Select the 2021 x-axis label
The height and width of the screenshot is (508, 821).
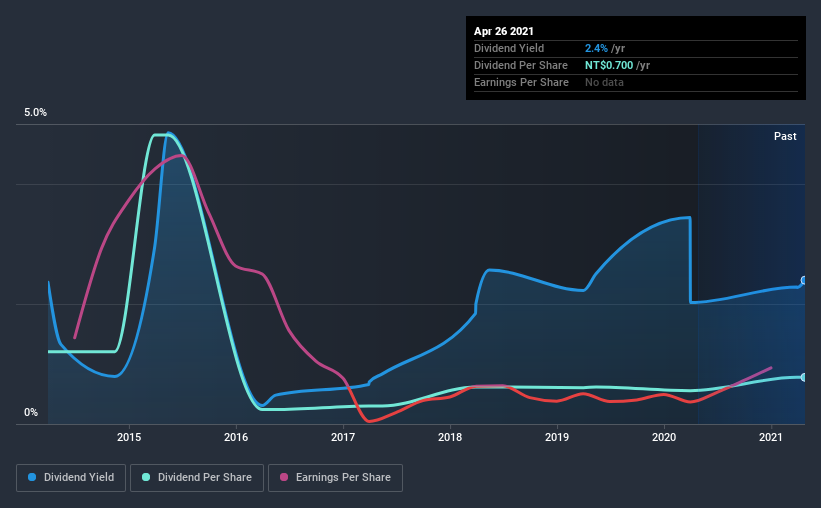coord(771,437)
